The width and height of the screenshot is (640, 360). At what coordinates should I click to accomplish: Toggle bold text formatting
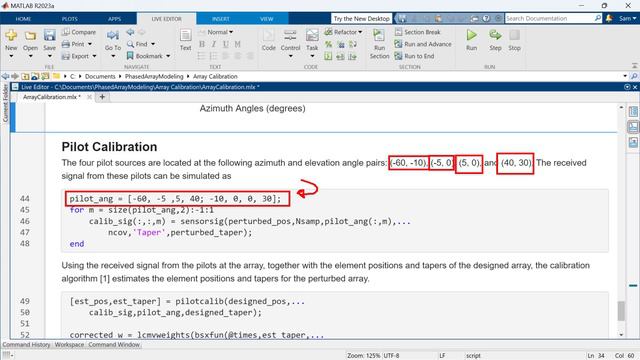coord(202,44)
